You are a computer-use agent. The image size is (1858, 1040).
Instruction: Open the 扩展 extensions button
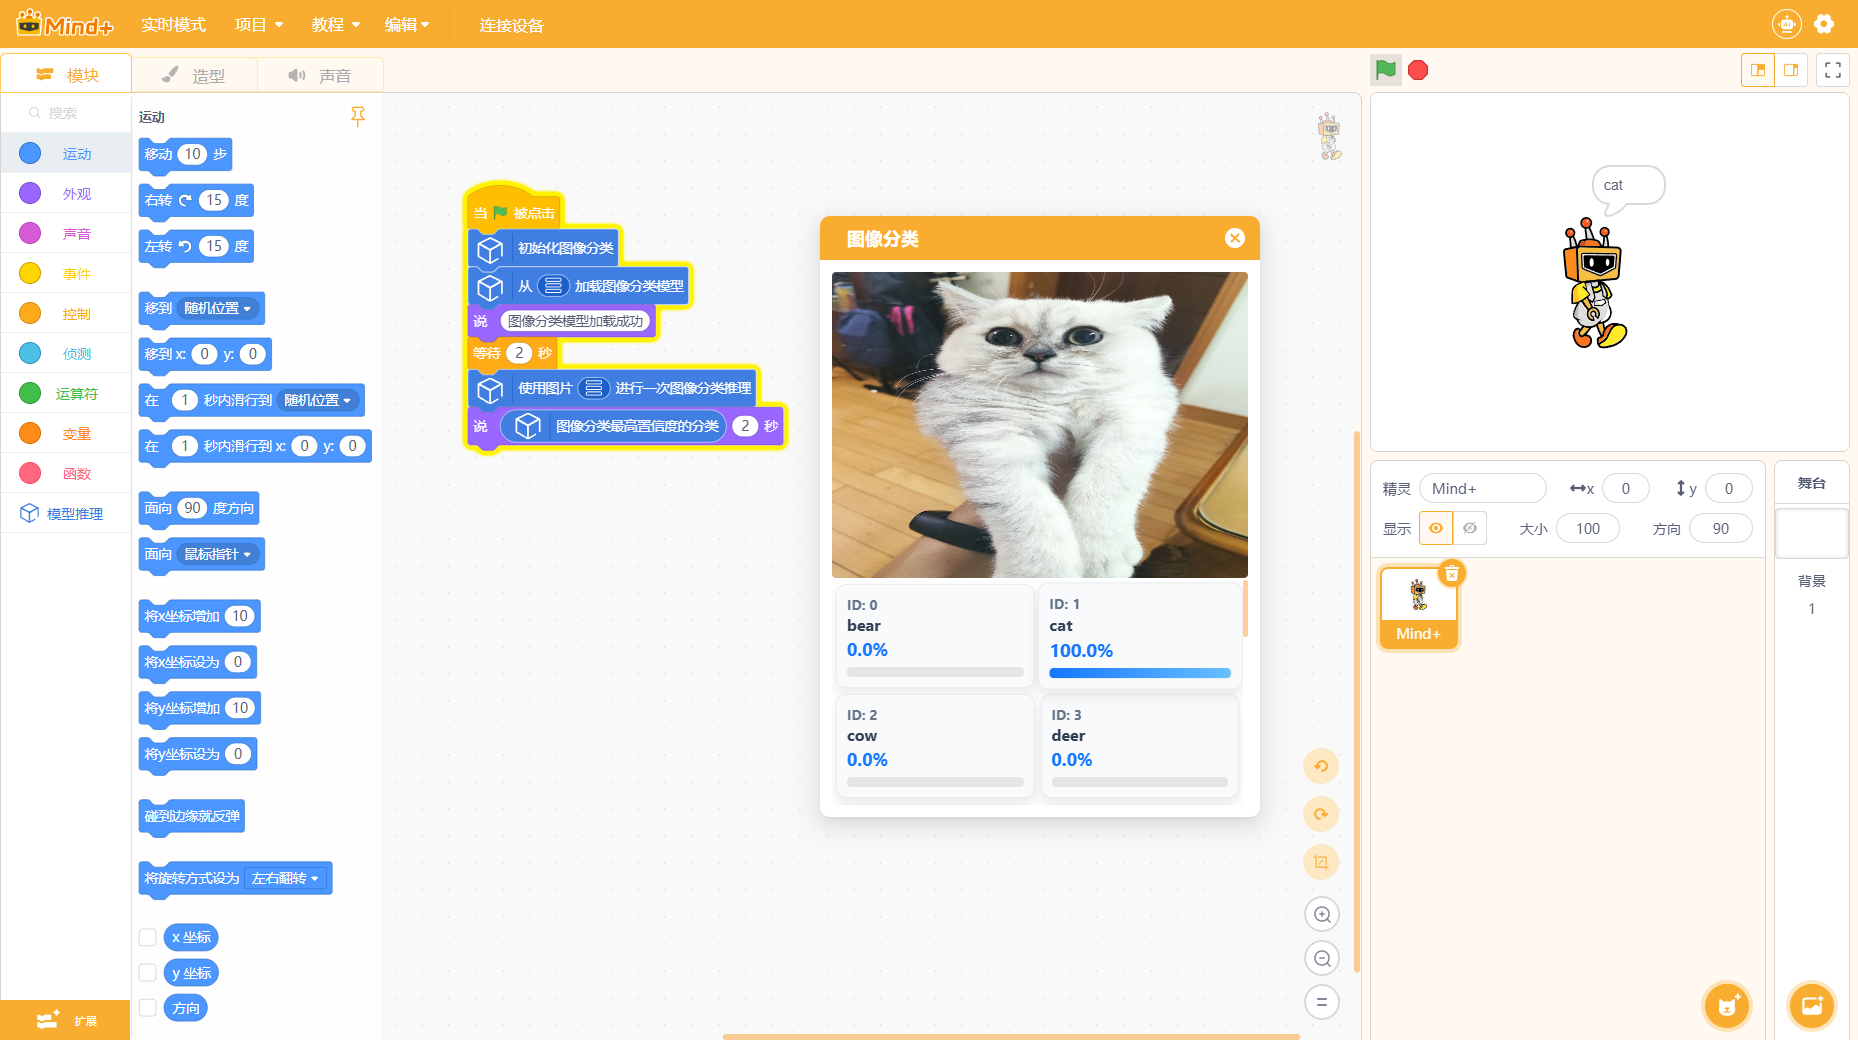(x=66, y=1020)
